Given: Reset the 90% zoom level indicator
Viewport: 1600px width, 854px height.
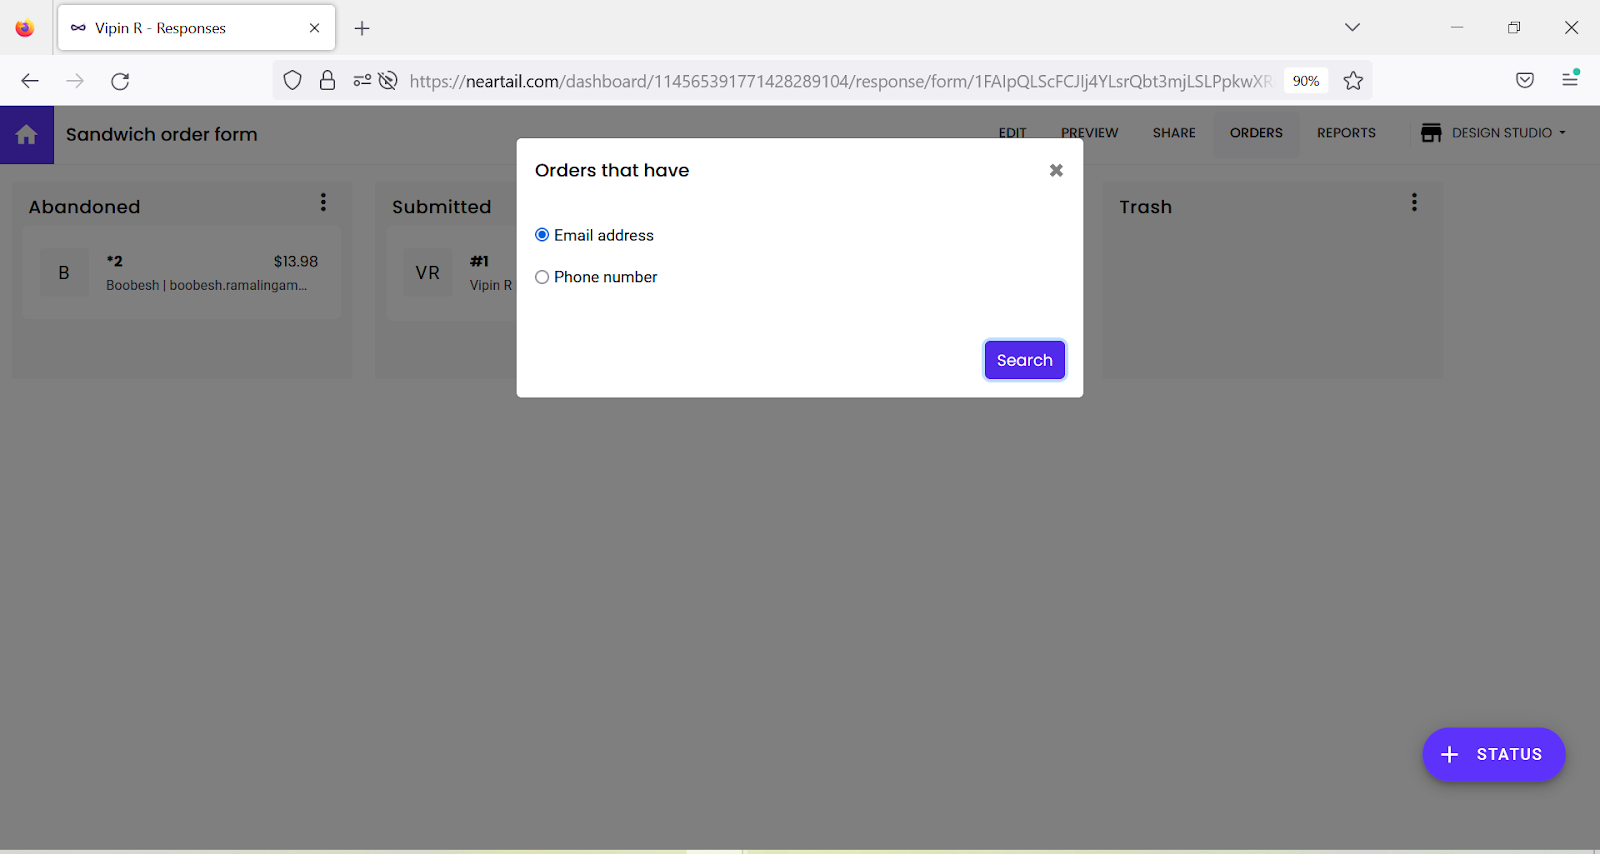Looking at the screenshot, I should coord(1306,81).
